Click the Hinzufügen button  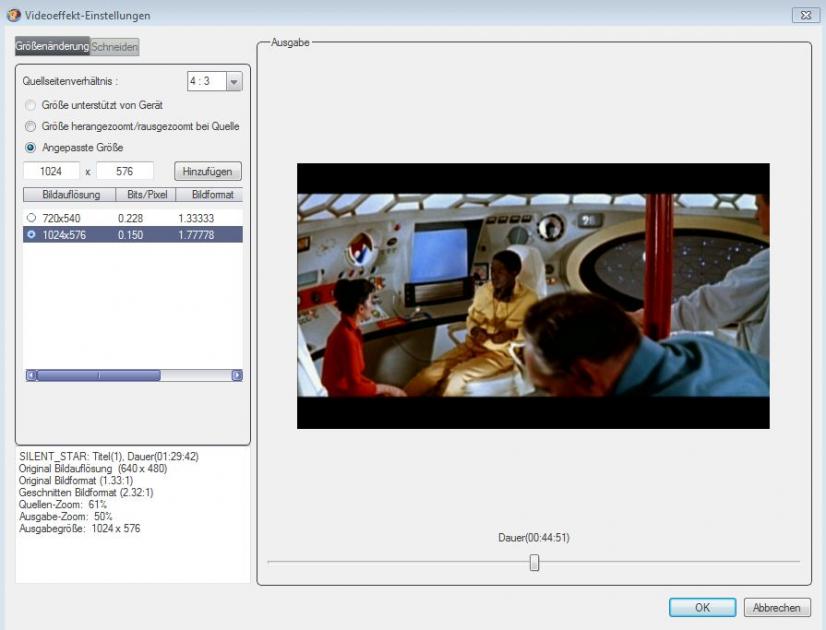(208, 171)
